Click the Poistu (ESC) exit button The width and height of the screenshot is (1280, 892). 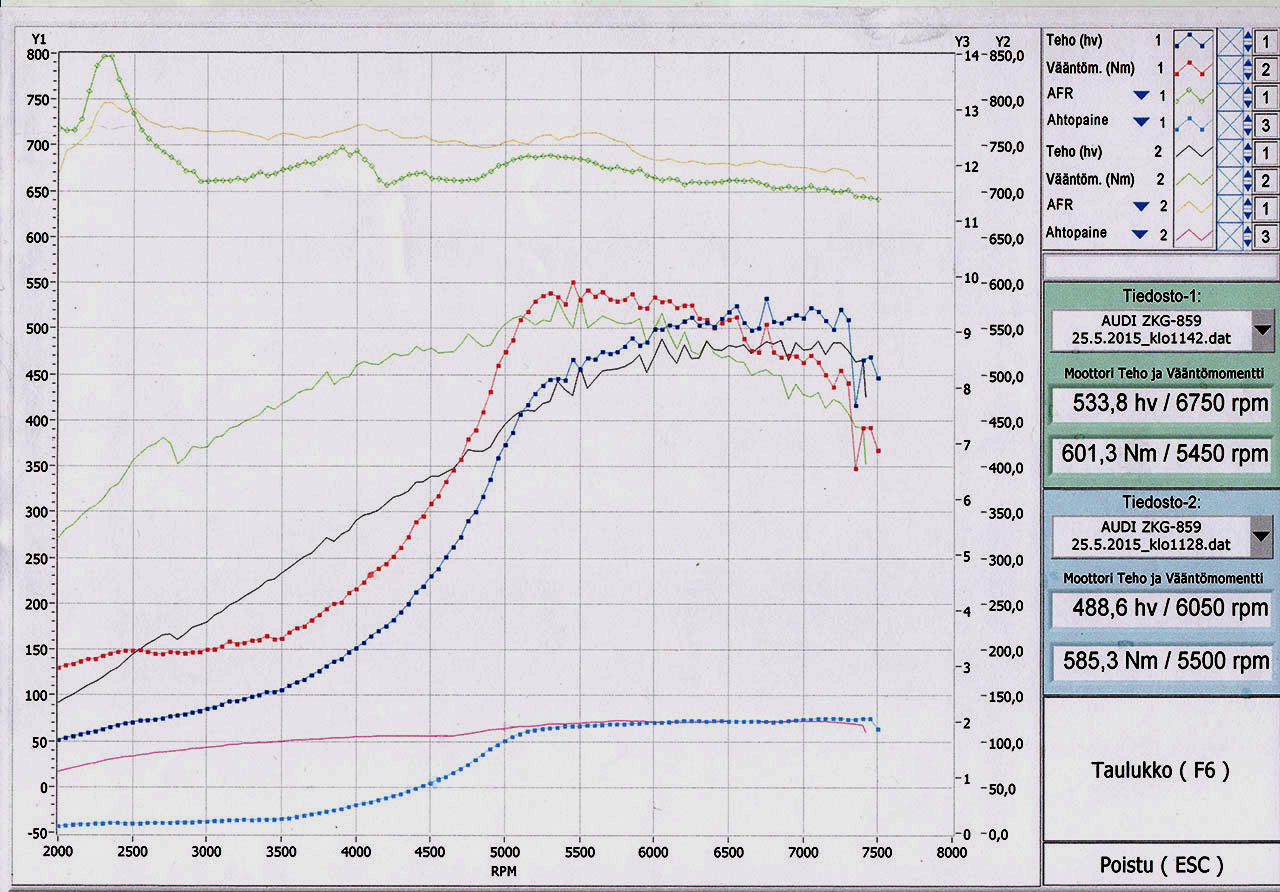click(1161, 865)
